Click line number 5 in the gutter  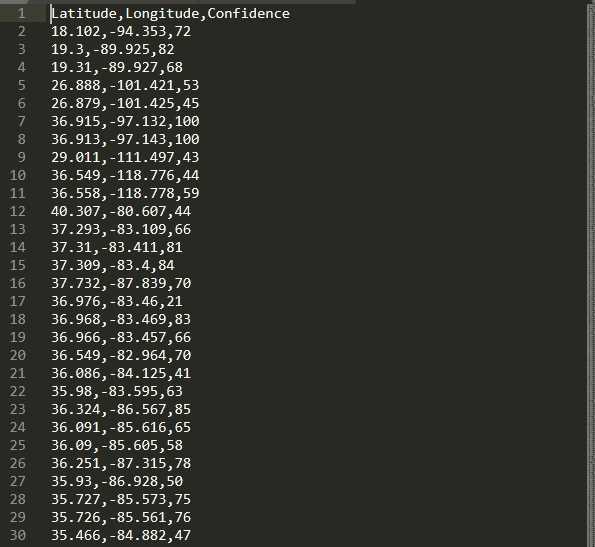click(21, 85)
